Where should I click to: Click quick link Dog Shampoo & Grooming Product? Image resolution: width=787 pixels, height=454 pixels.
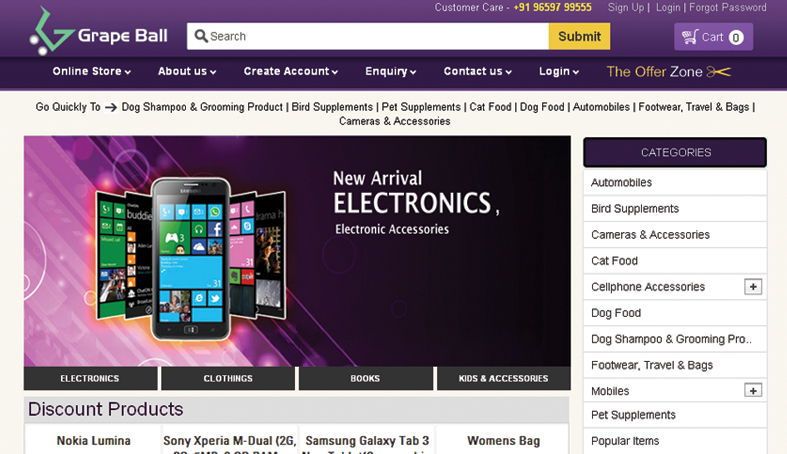(x=202, y=107)
